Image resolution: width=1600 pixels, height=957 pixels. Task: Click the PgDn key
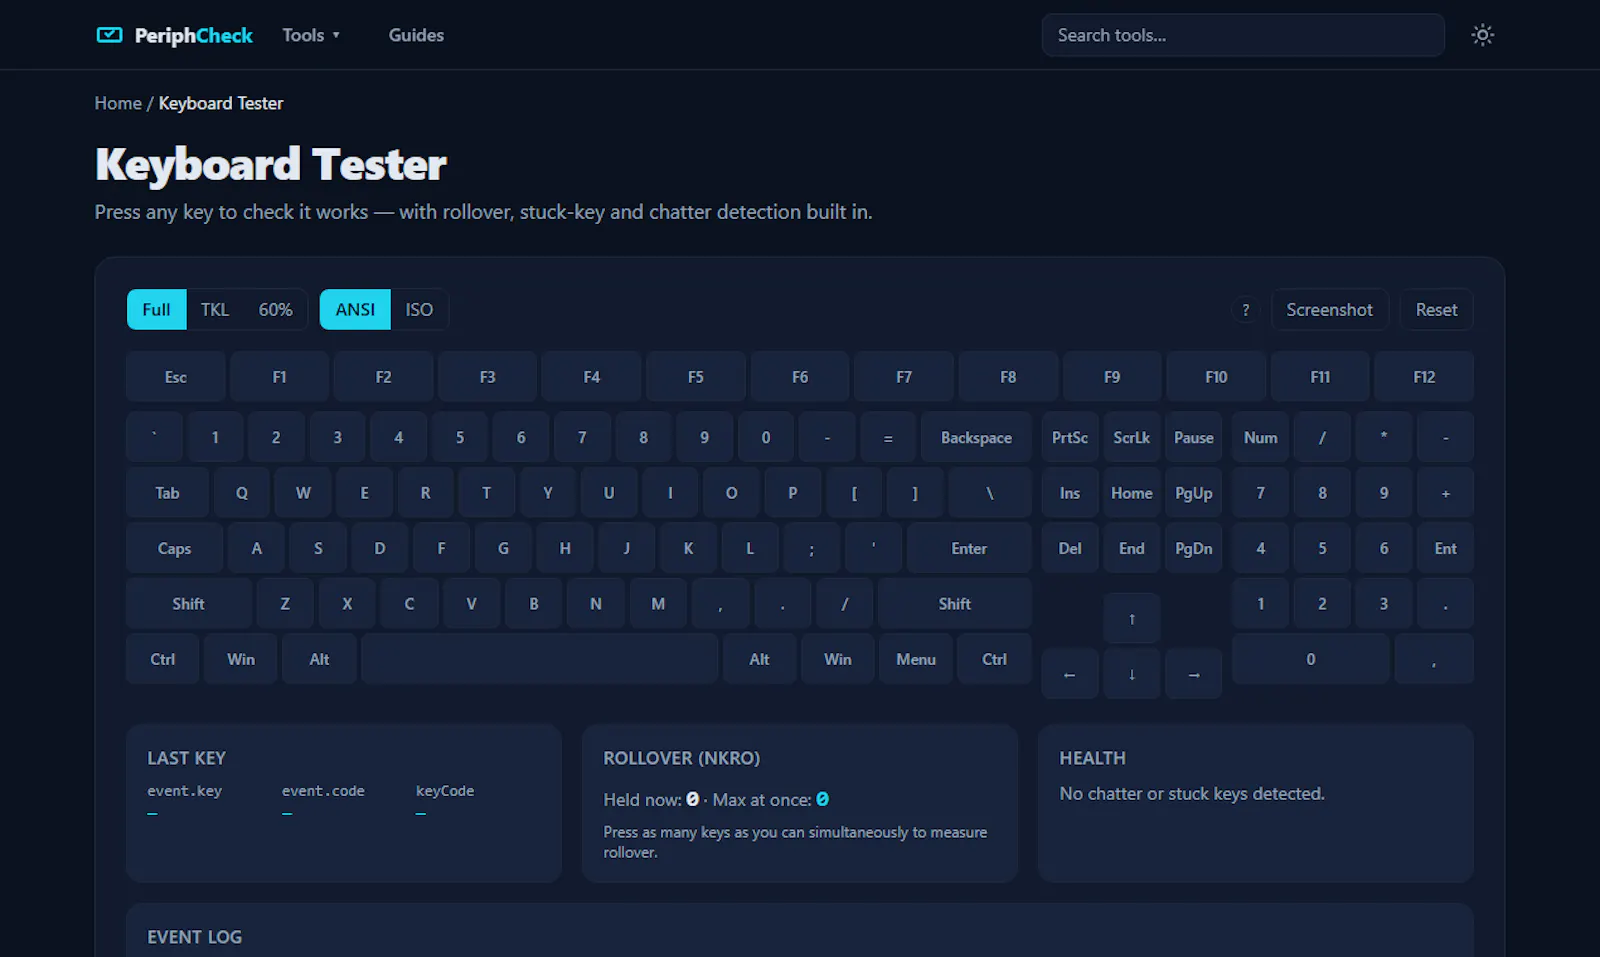tap(1194, 549)
